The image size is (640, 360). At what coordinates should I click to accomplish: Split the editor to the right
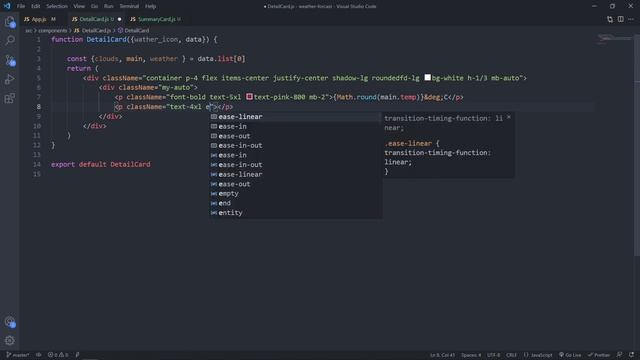pyautogui.click(x=620, y=19)
